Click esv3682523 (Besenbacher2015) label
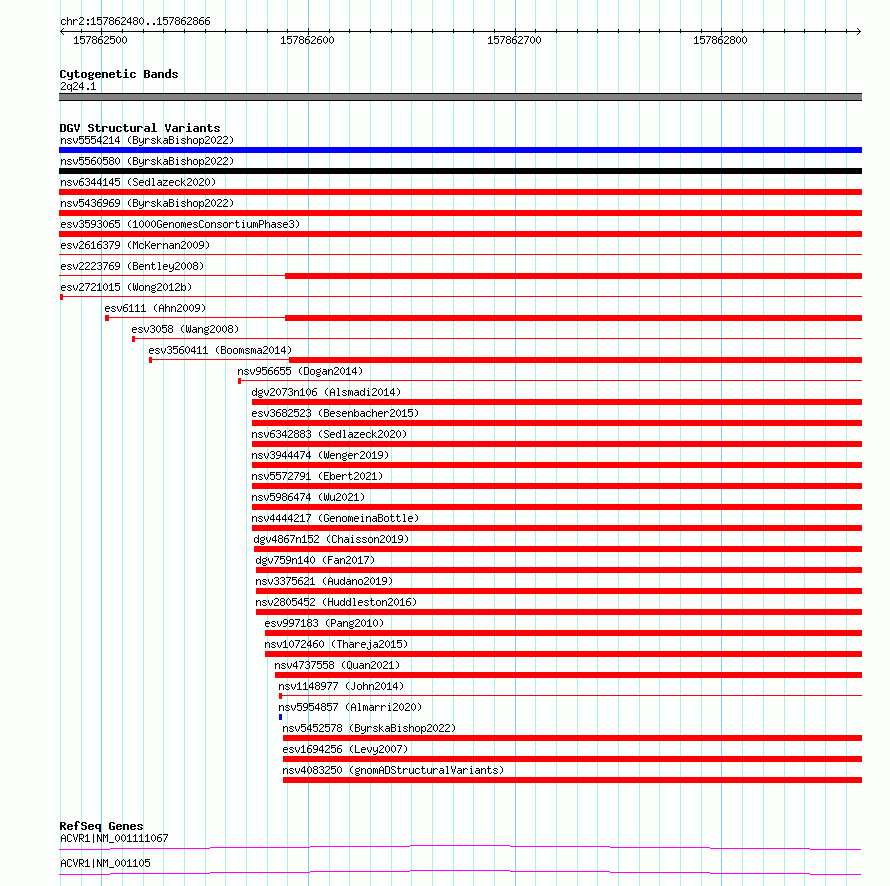890x886 pixels. (x=335, y=413)
